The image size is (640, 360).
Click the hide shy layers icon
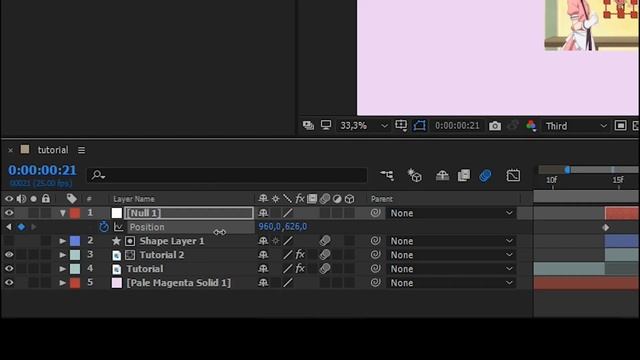pos(442,176)
